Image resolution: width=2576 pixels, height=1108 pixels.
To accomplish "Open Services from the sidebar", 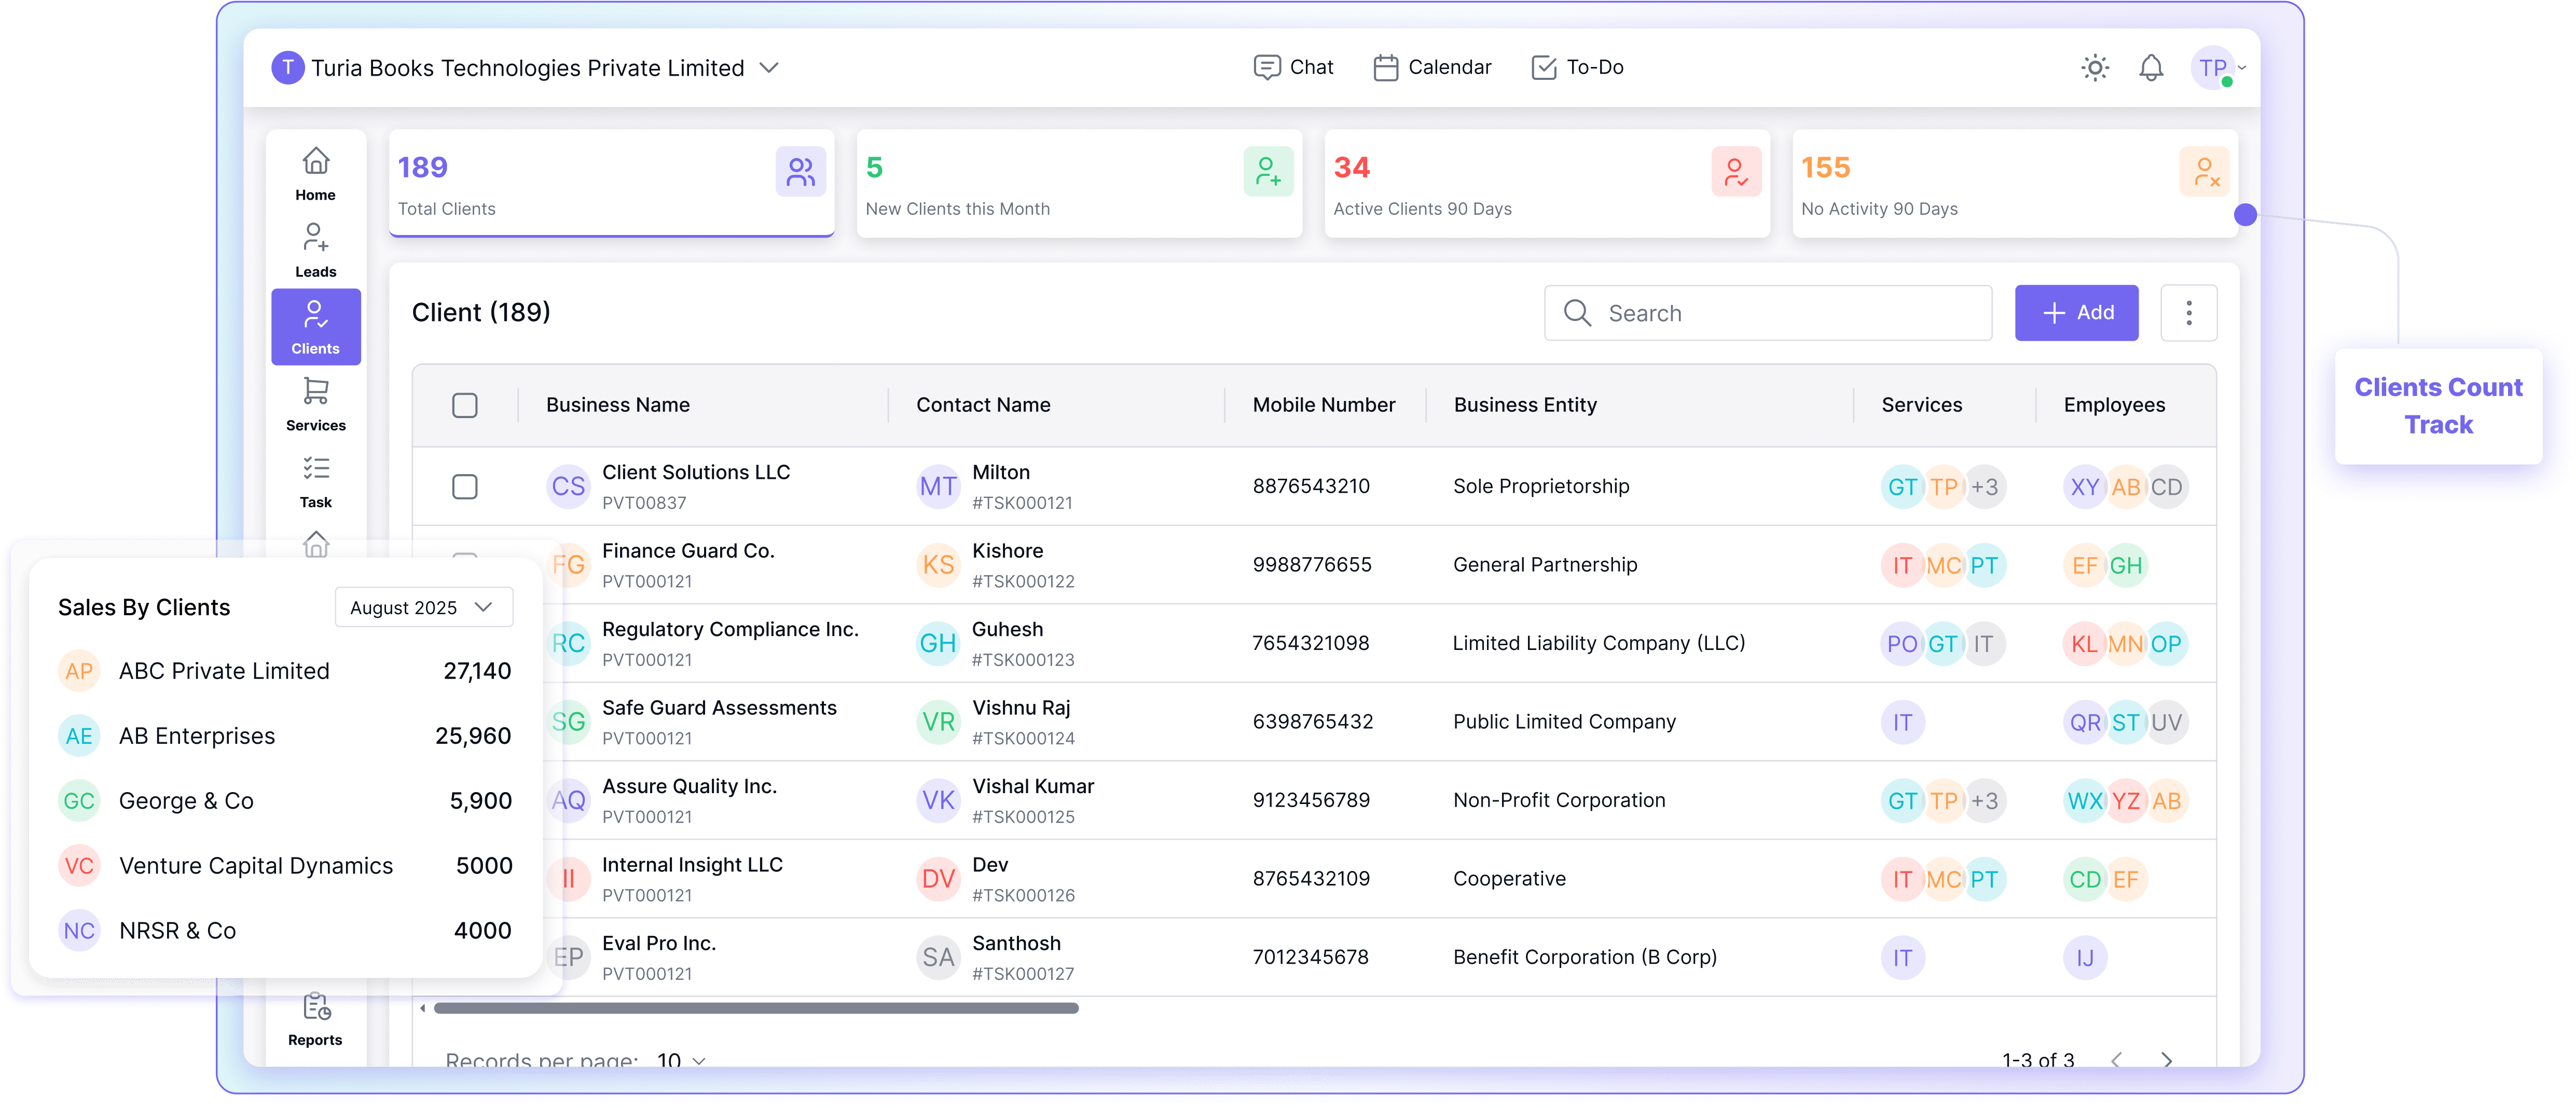I will tap(315, 404).
